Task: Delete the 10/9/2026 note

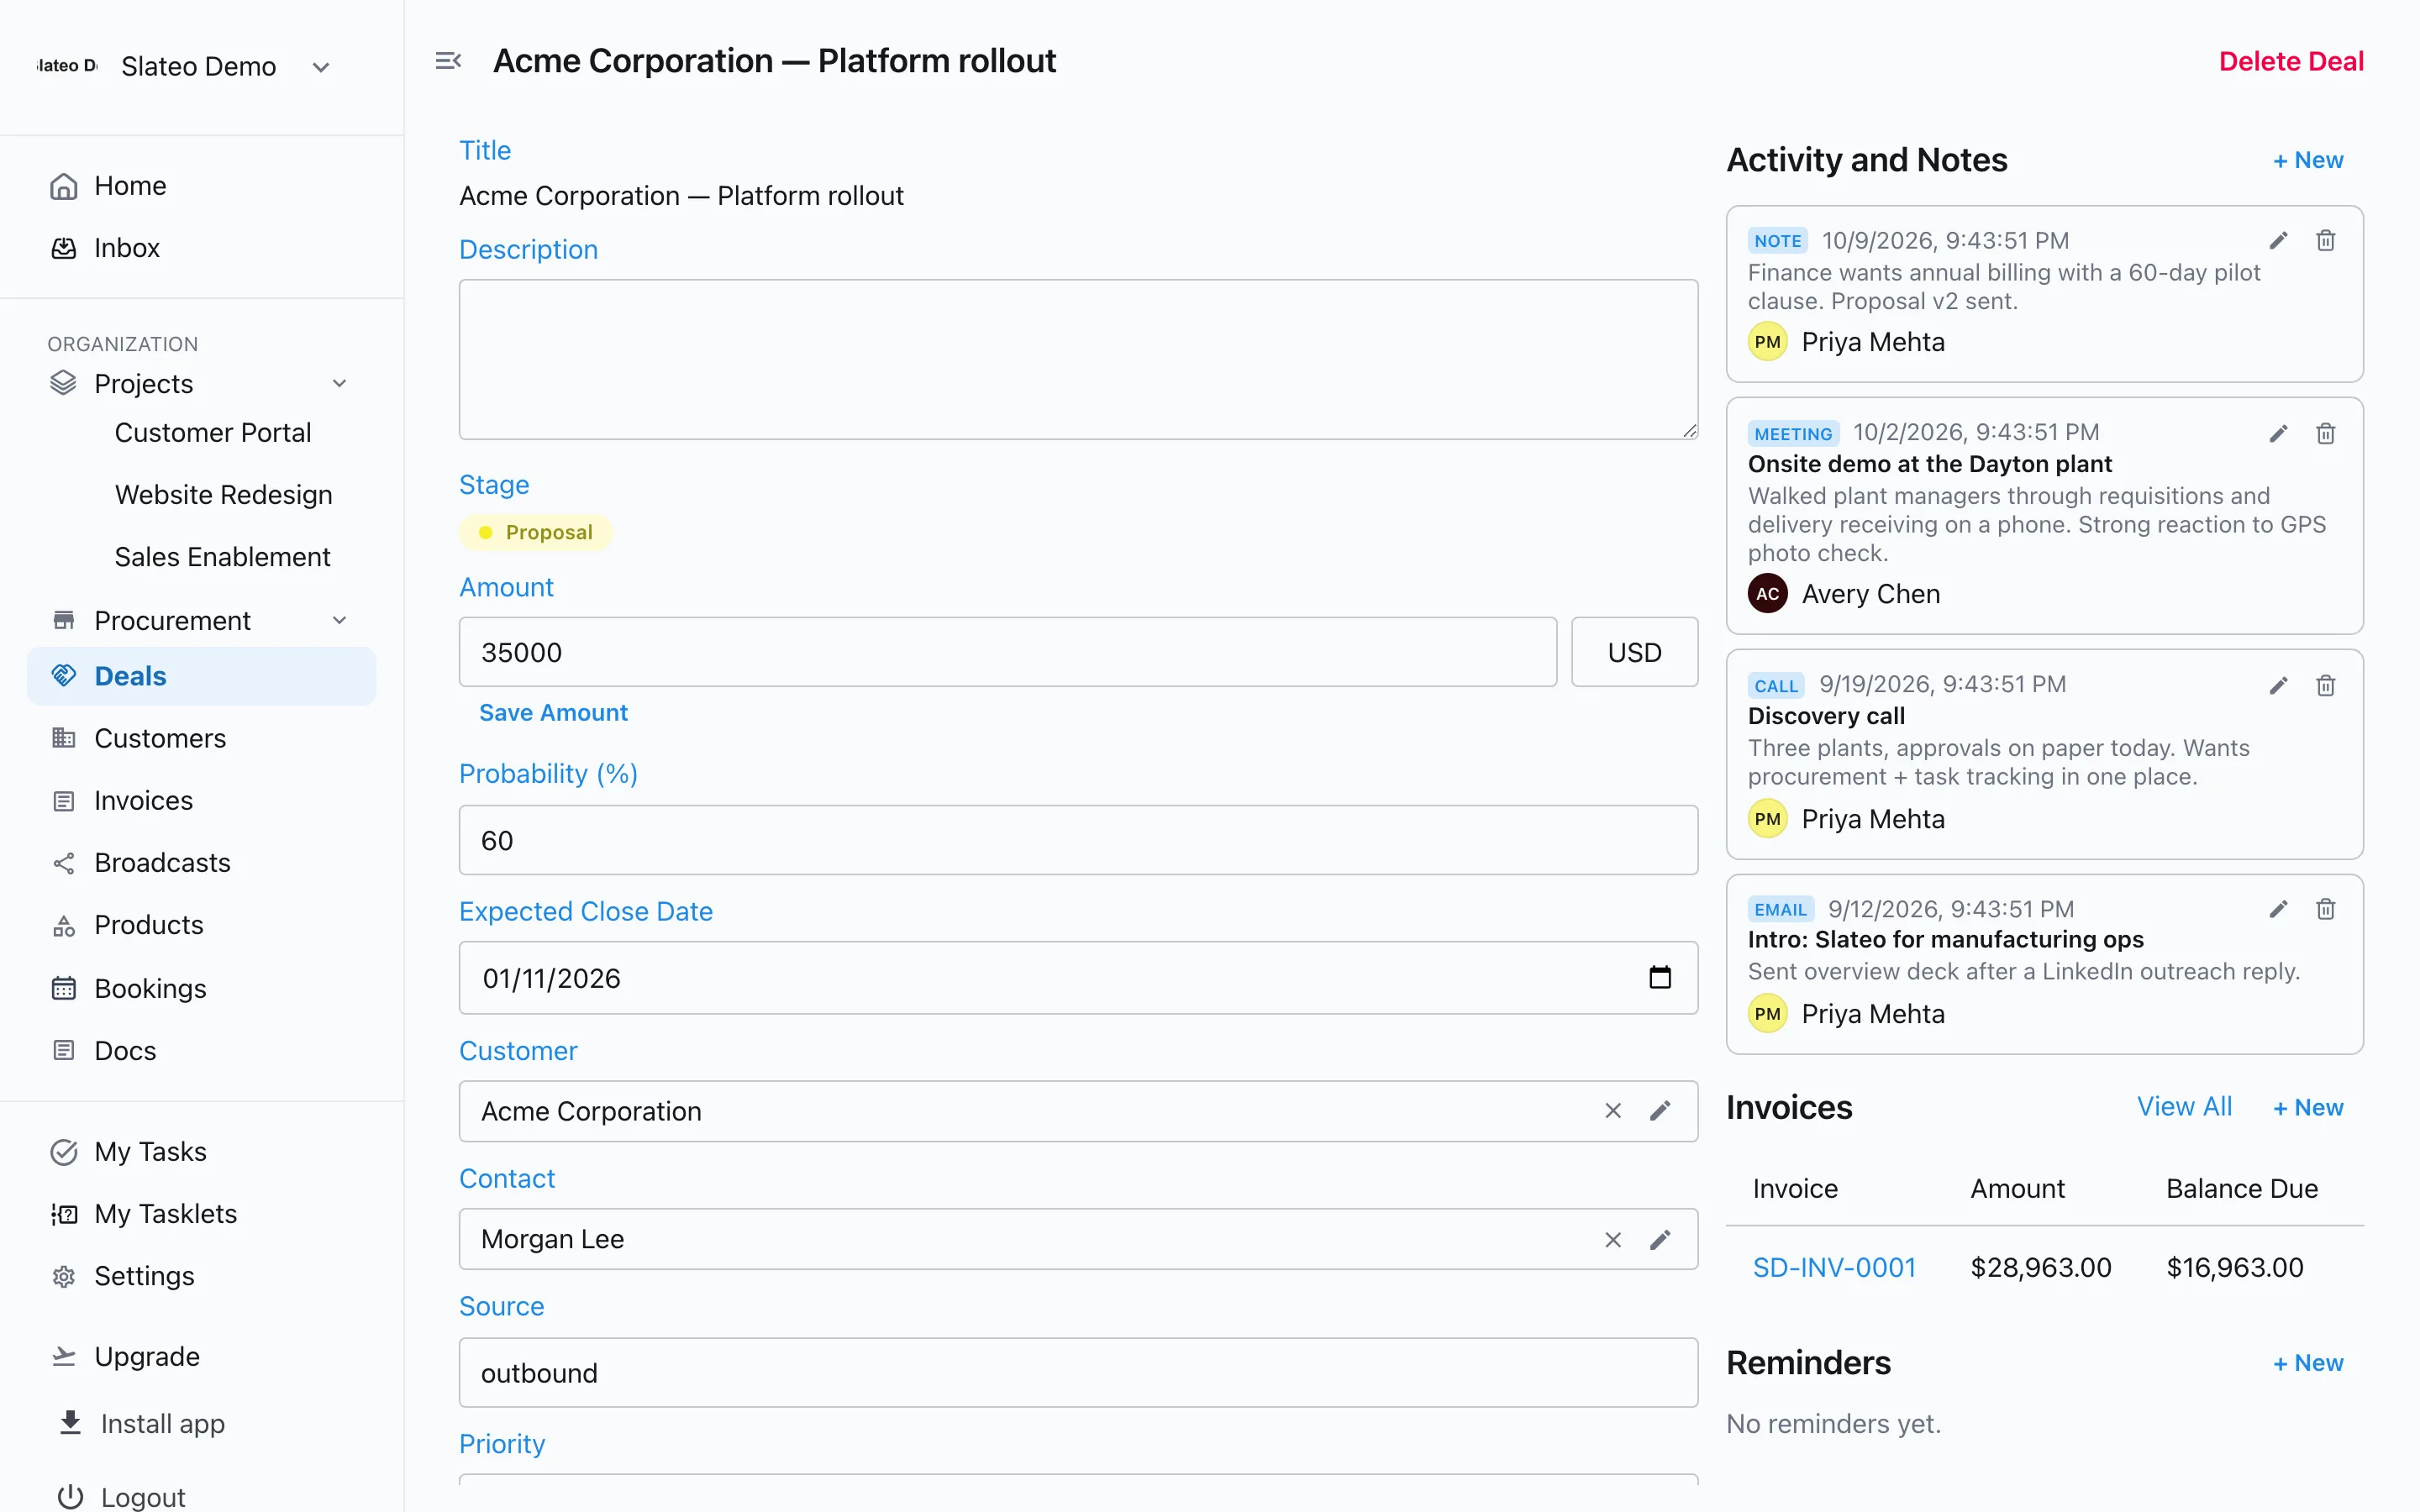Action: (x=2326, y=240)
